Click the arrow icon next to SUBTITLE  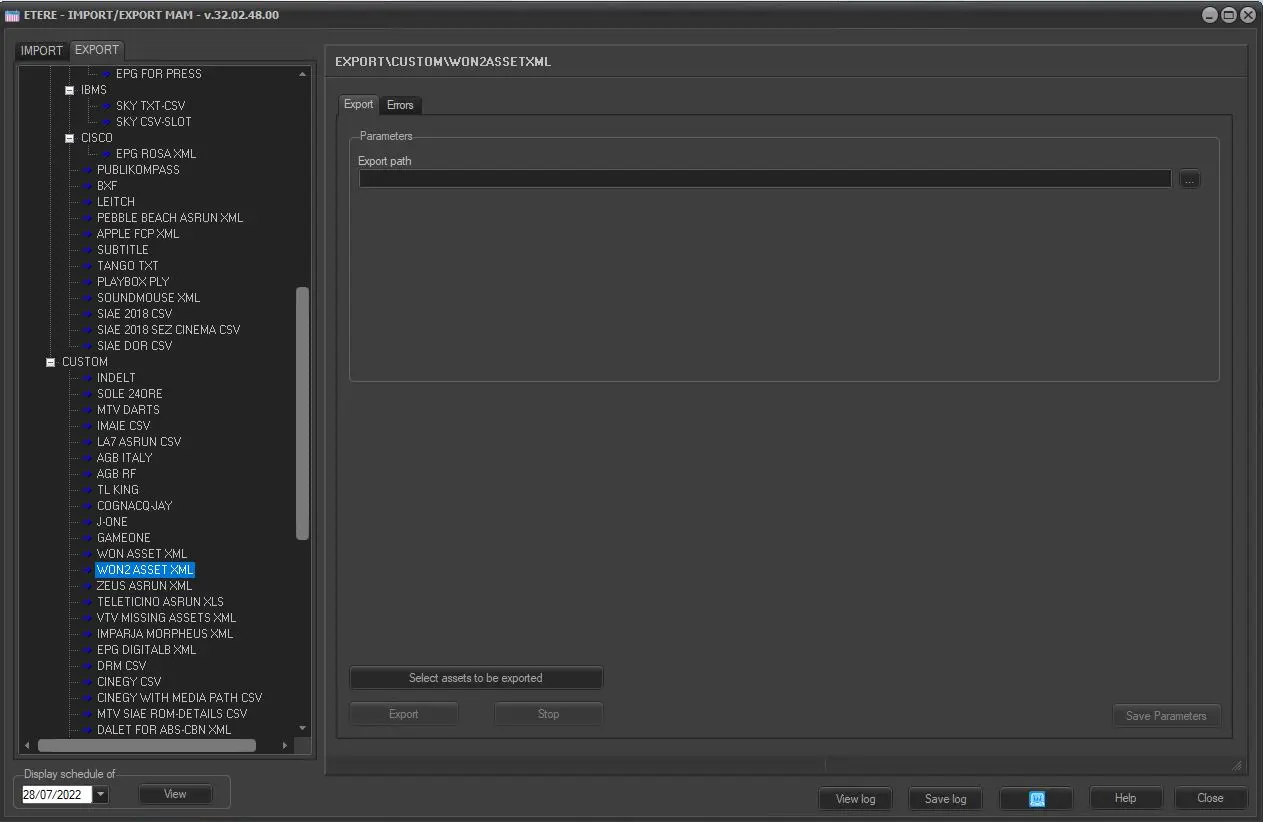coord(88,250)
